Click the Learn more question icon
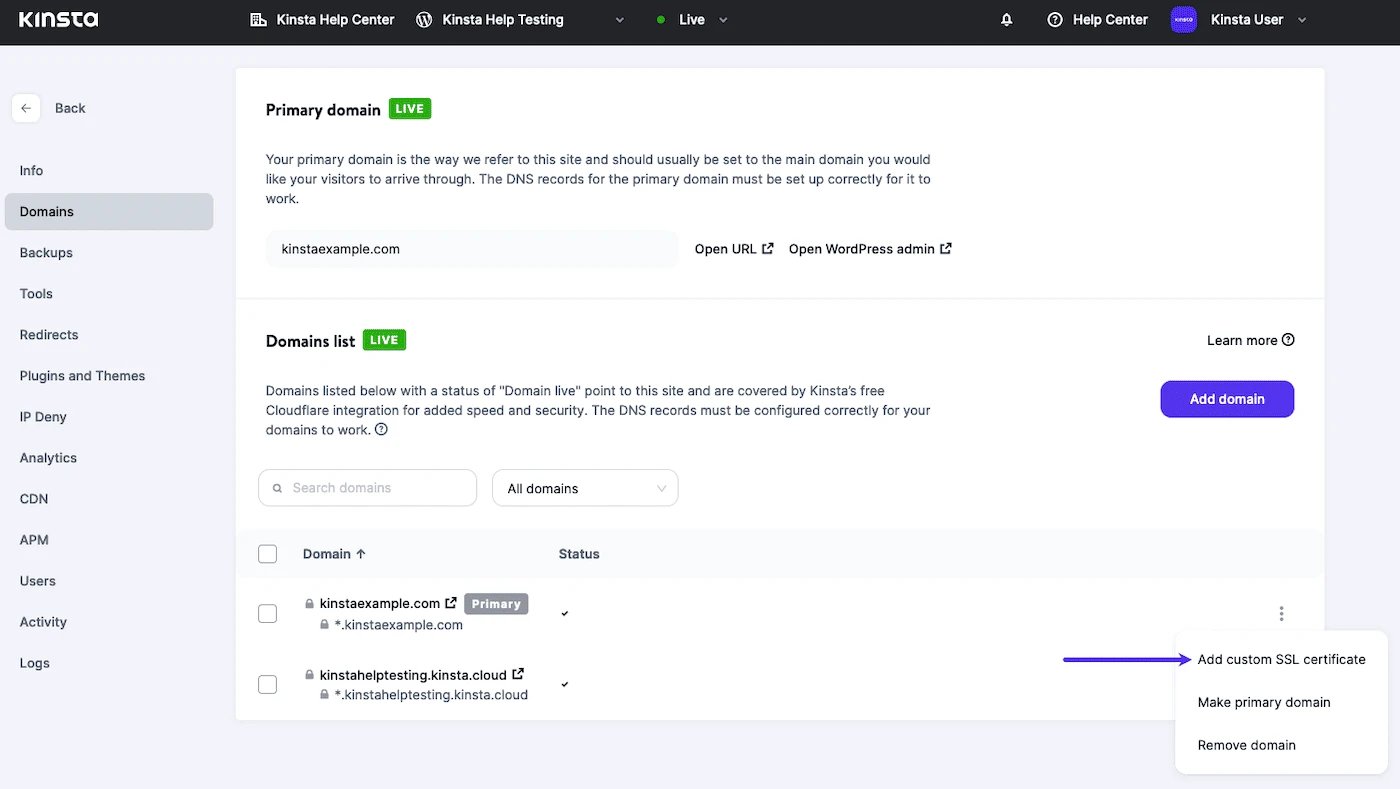1400x789 pixels. [x=1288, y=340]
